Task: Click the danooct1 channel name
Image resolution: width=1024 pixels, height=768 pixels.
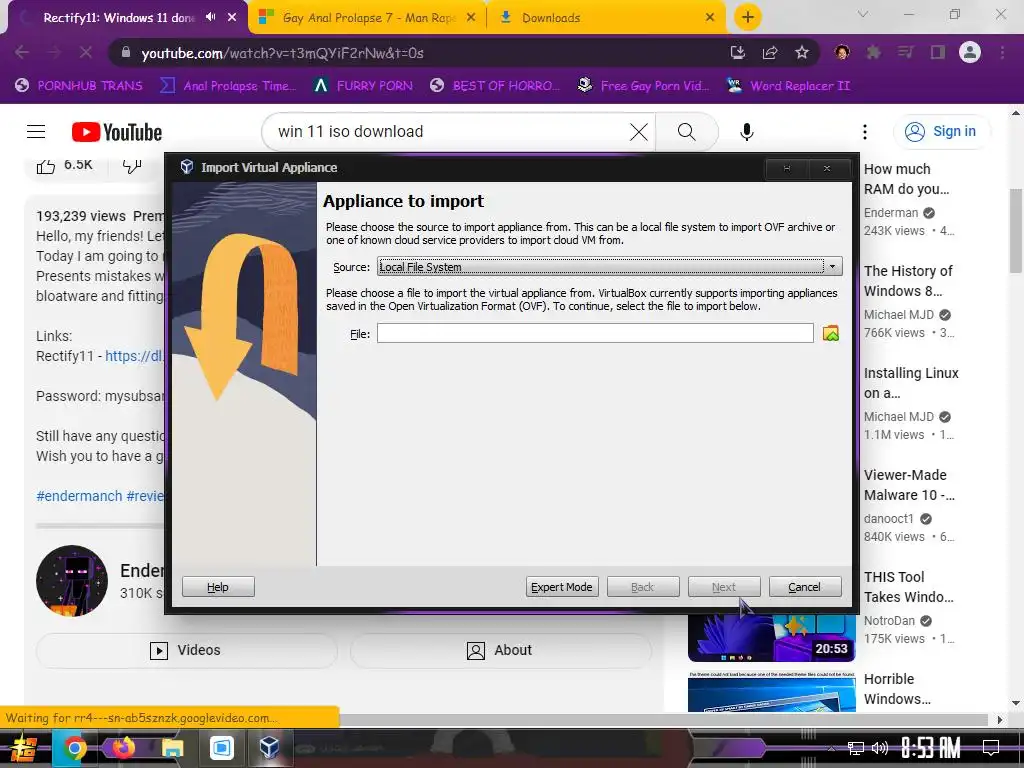Action: [x=889, y=519]
